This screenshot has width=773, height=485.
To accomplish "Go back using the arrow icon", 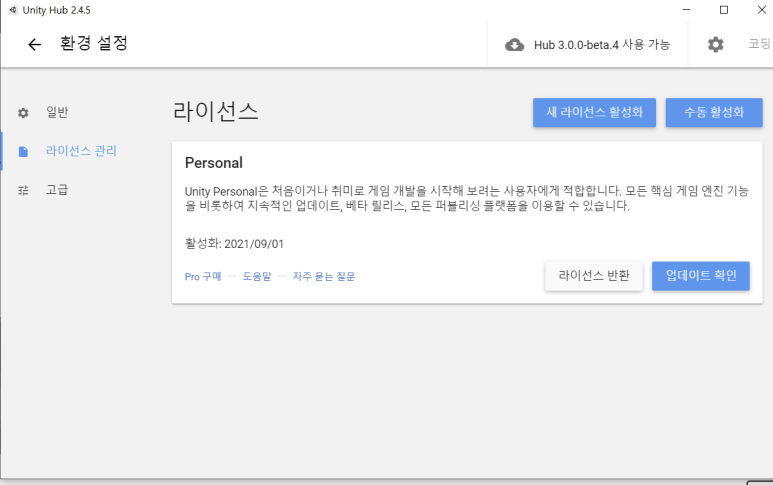I will click(x=35, y=45).
